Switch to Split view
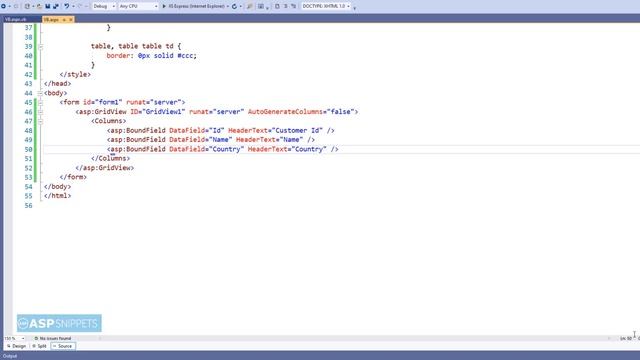640x360 pixels. (x=39, y=346)
